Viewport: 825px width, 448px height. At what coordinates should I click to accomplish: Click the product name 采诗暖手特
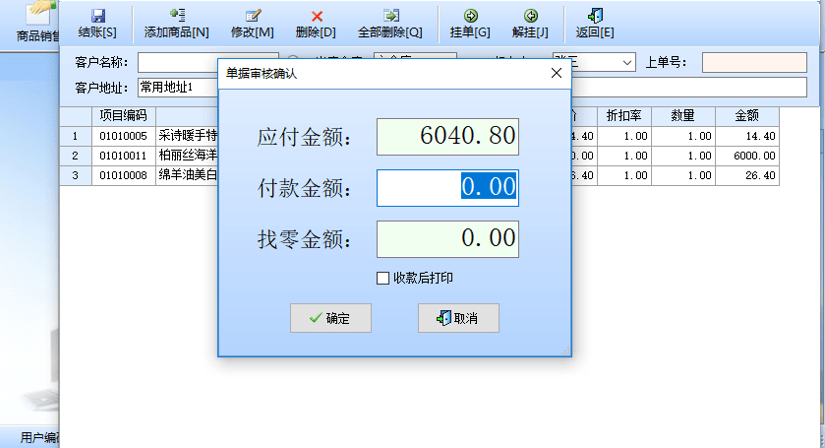click(187, 136)
